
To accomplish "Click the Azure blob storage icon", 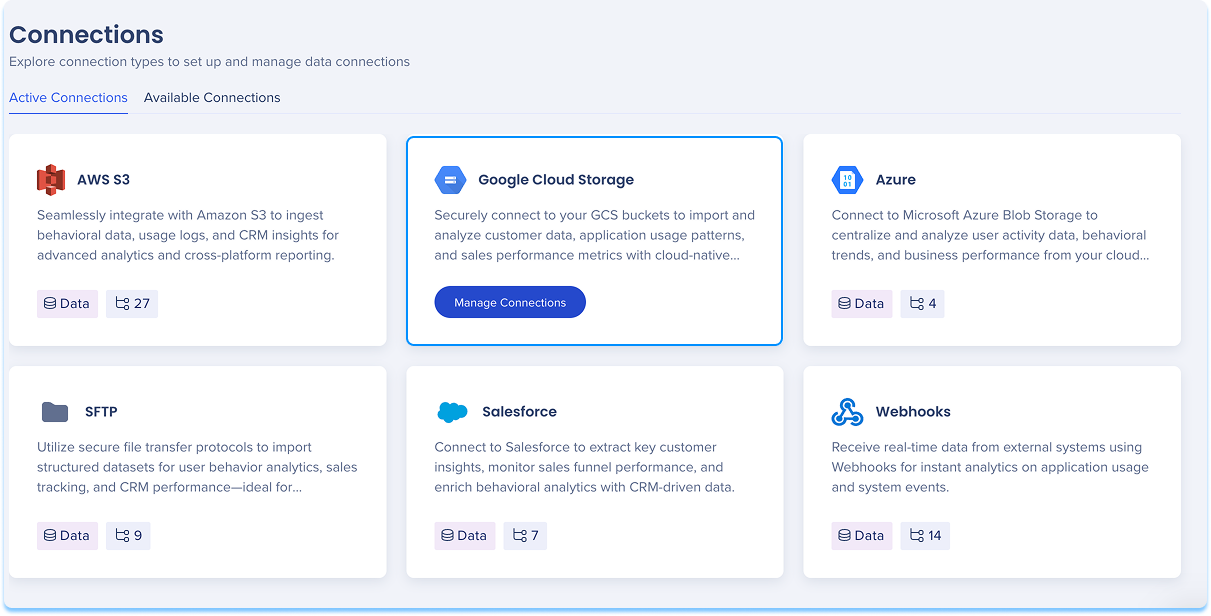I will pyautogui.click(x=847, y=180).
